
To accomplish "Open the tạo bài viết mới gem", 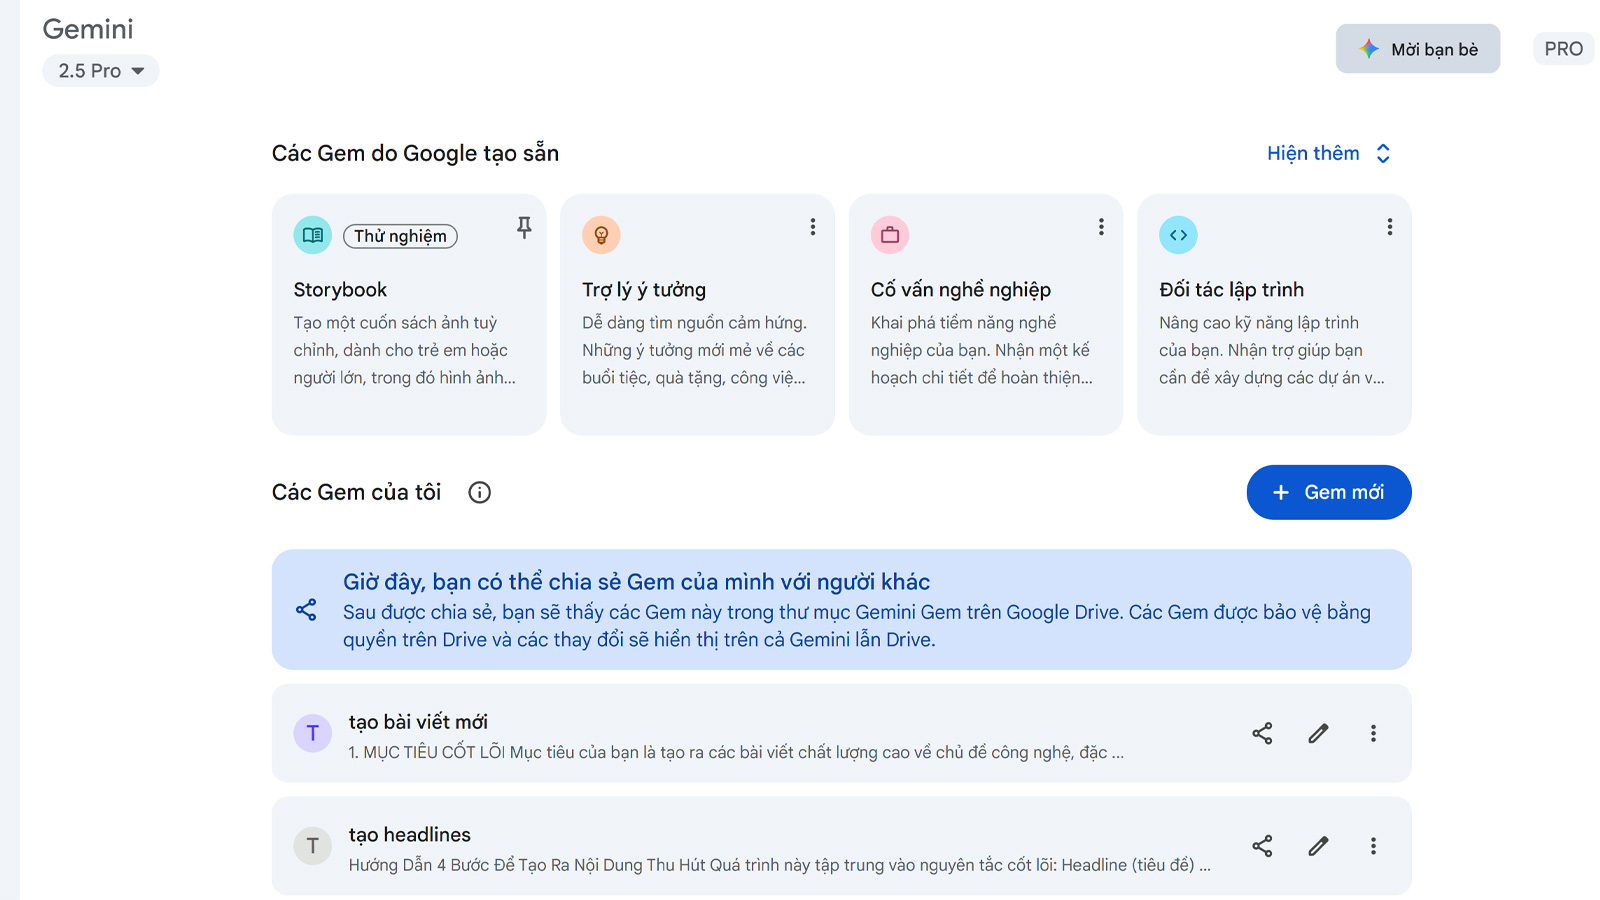I will click(841, 733).
